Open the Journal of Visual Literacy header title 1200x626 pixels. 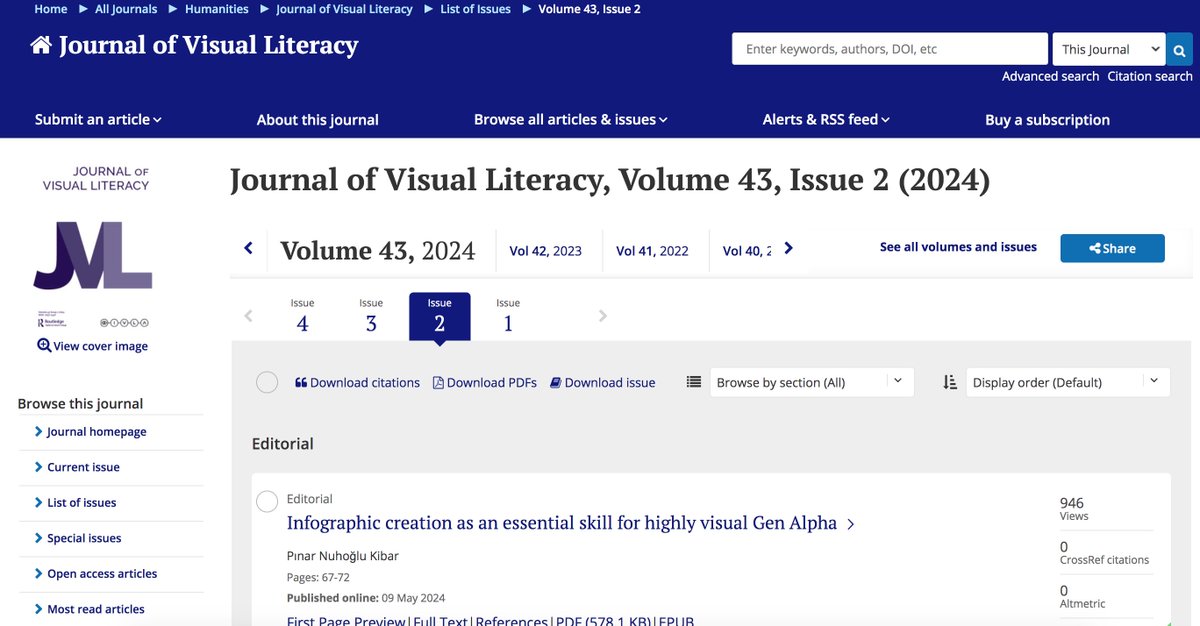(208, 46)
